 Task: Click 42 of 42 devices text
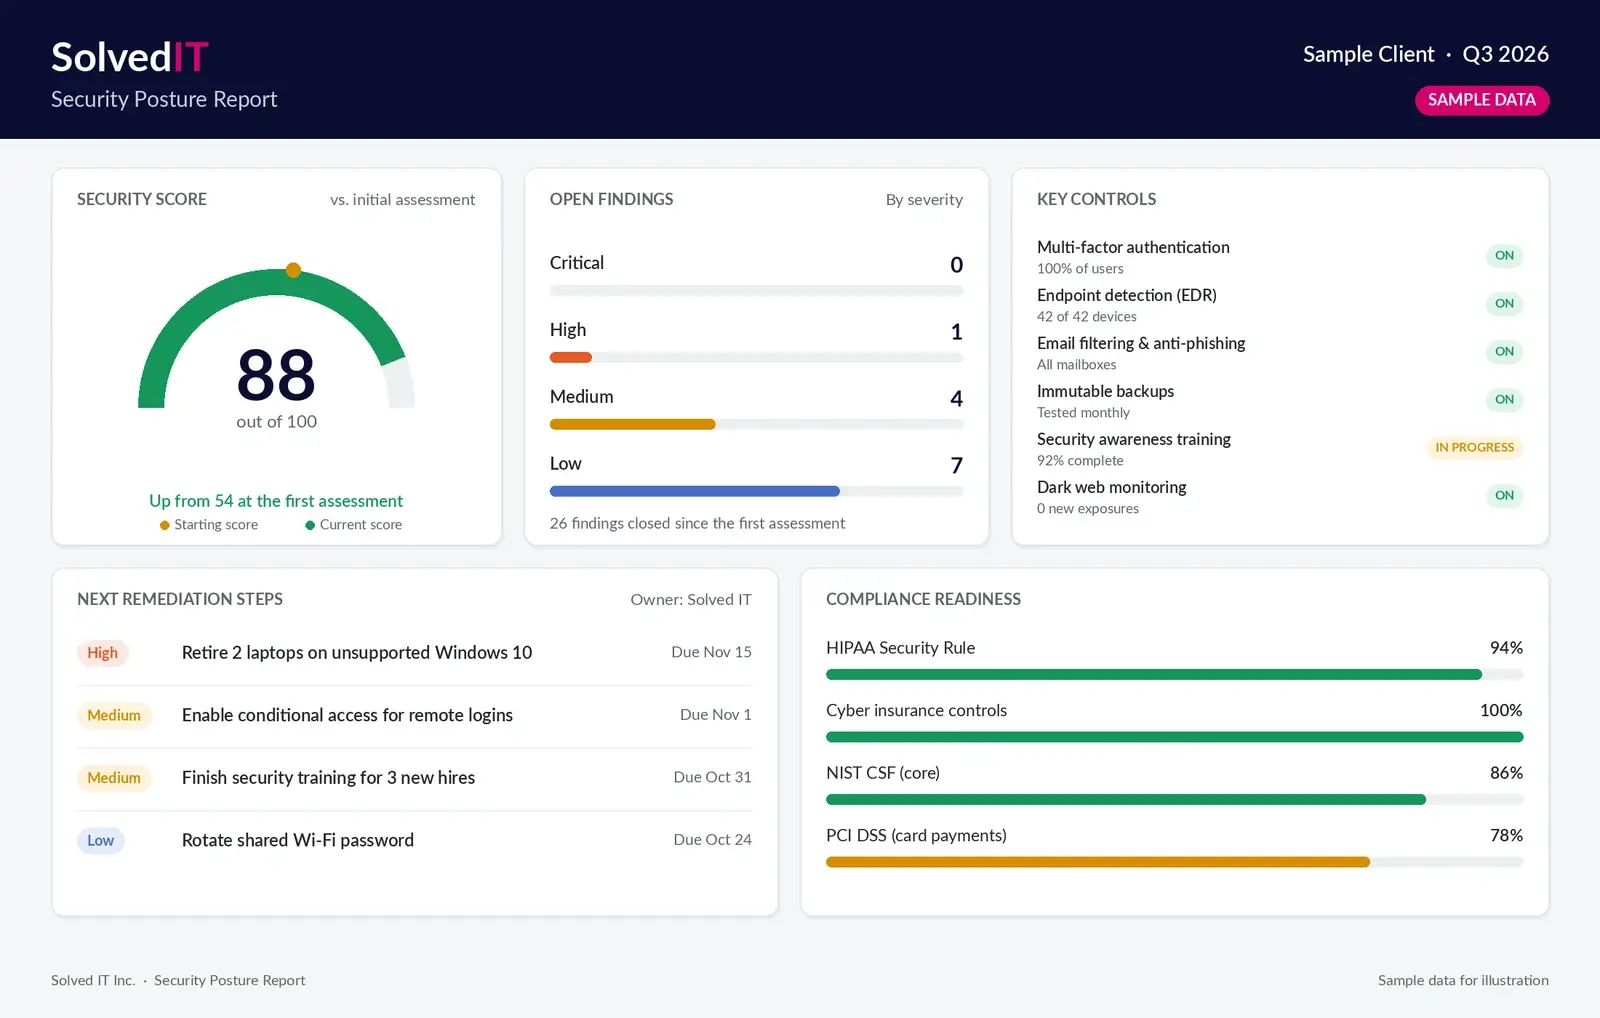(1086, 317)
